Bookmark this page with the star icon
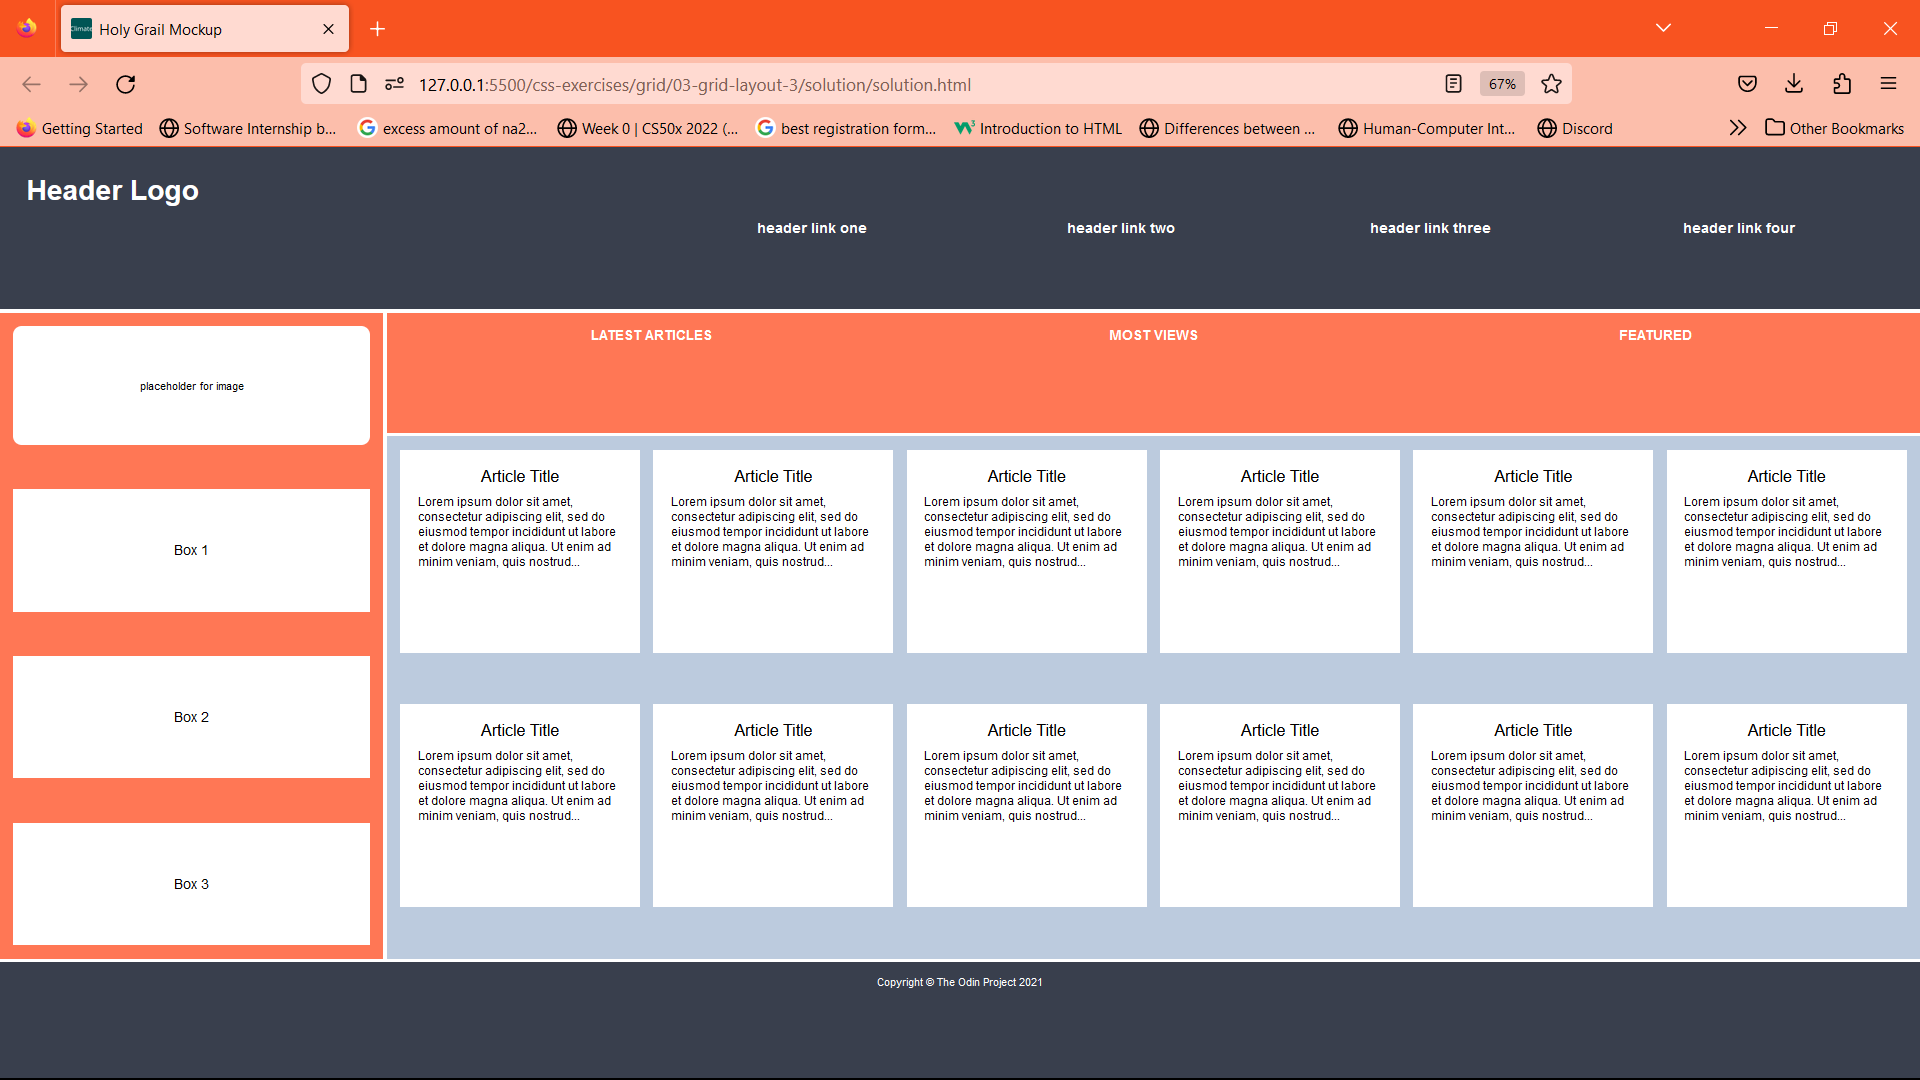1920x1080 pixels. (1551, 84)
